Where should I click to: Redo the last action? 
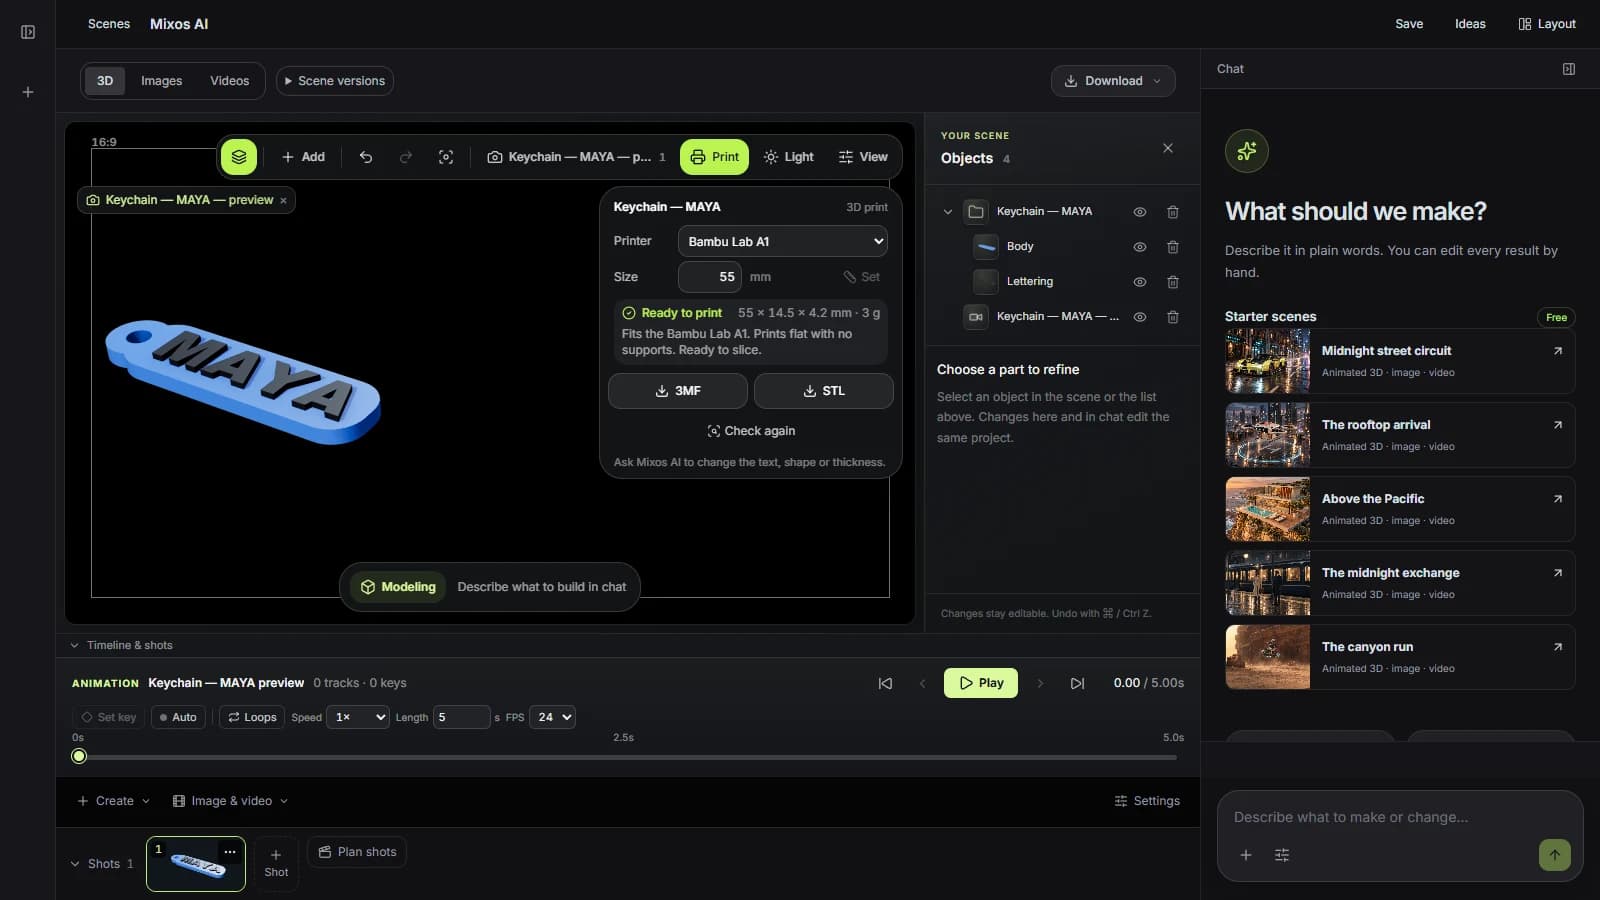pyautogui.click(x=406, y=157)
